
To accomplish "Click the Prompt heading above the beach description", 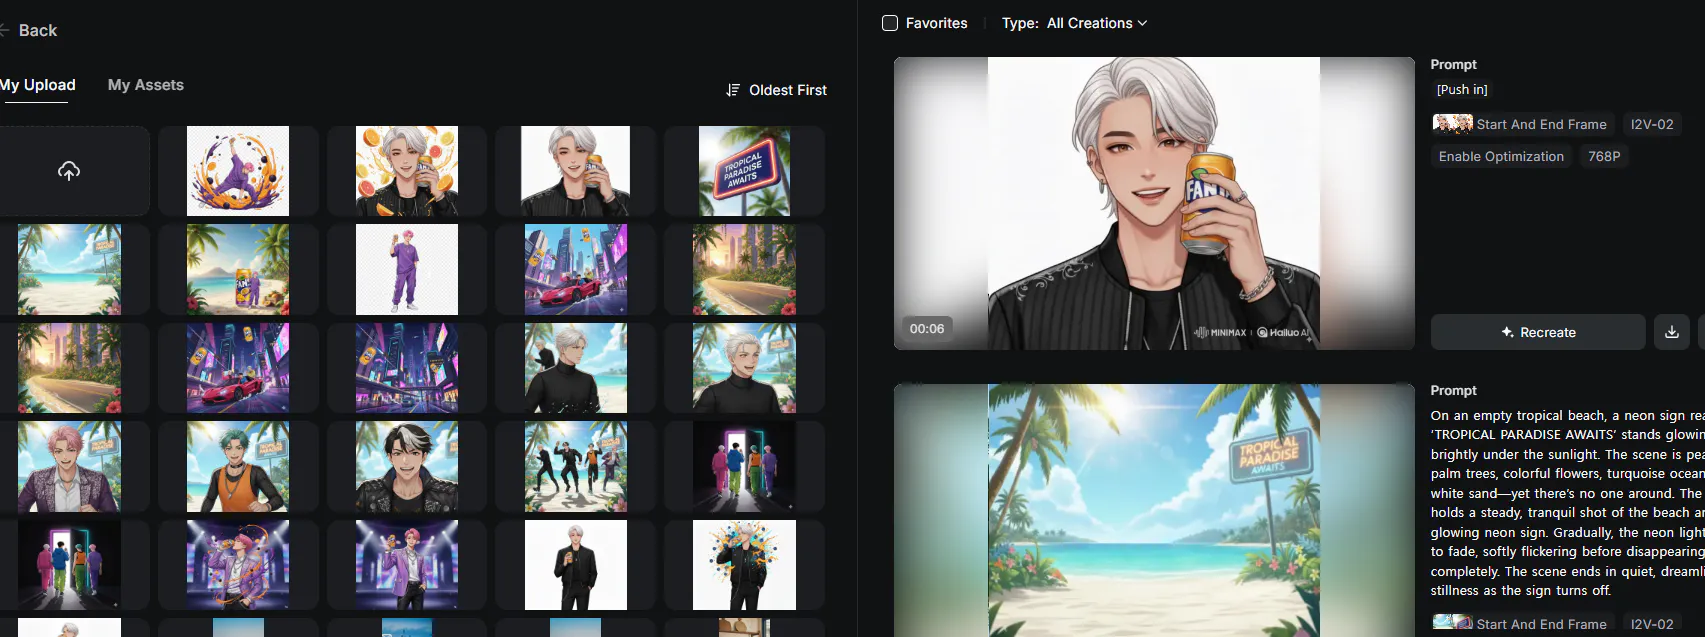I will point(1453,390).
